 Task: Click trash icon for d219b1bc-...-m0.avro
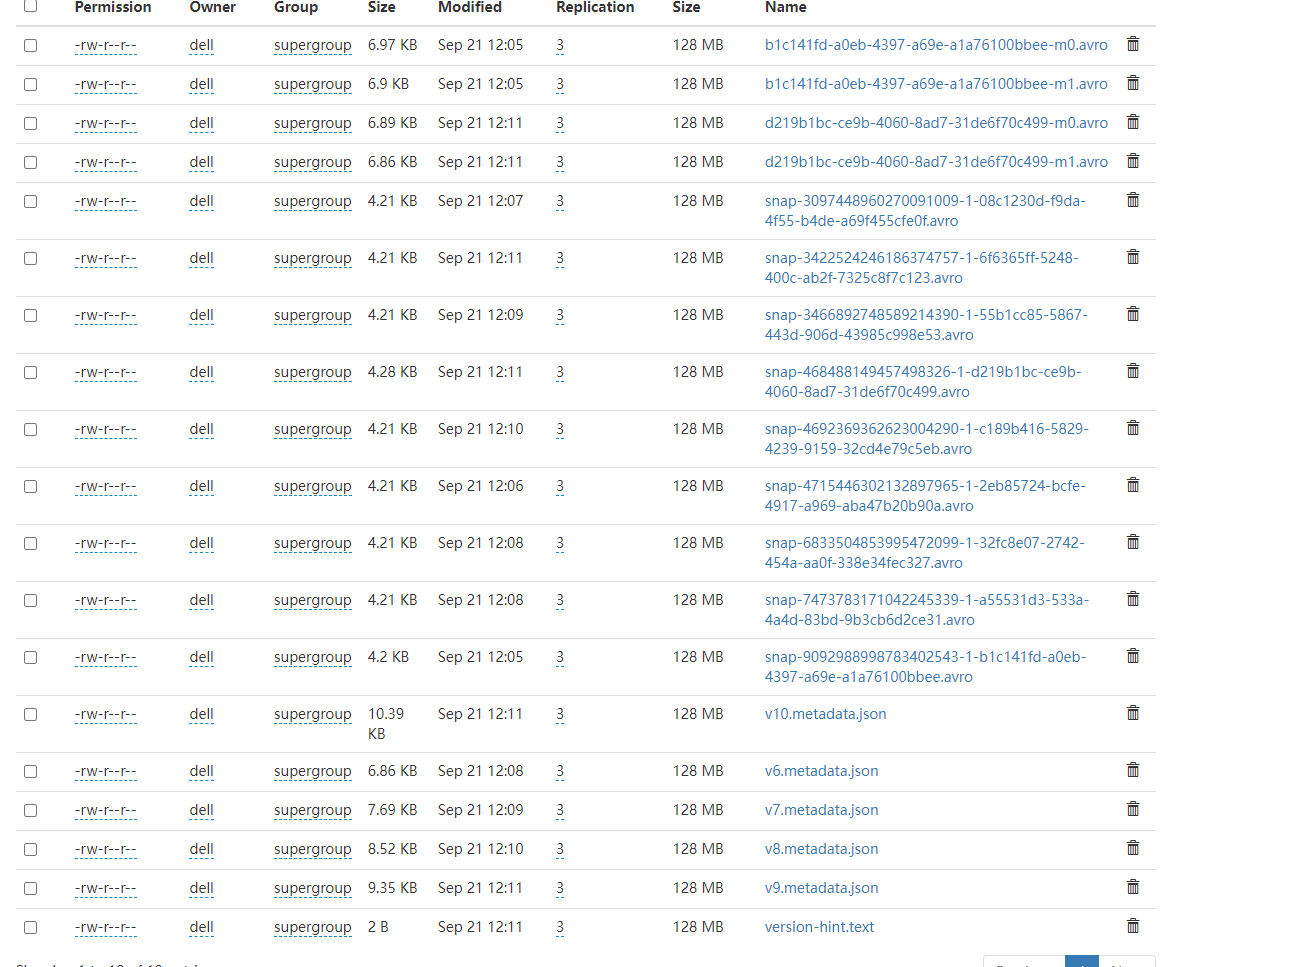click(1133, 122)
